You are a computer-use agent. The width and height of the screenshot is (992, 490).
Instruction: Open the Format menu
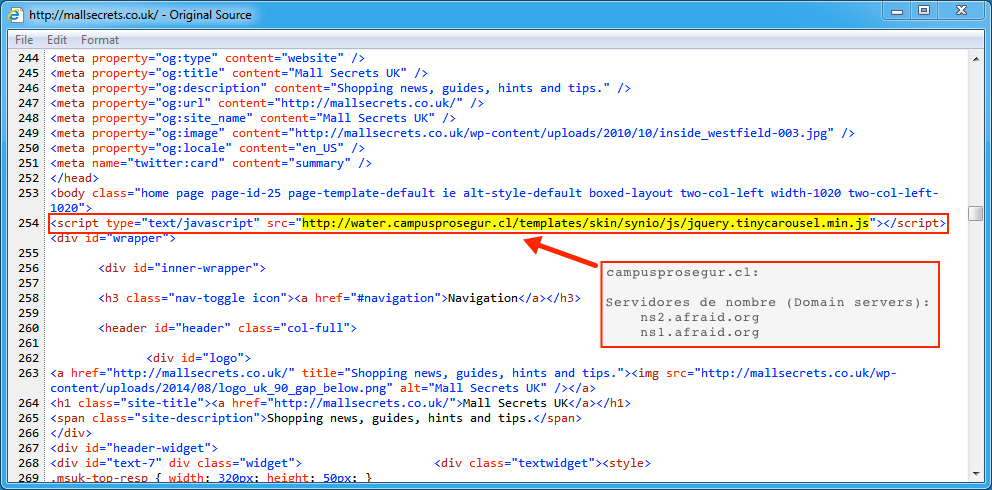100,40
